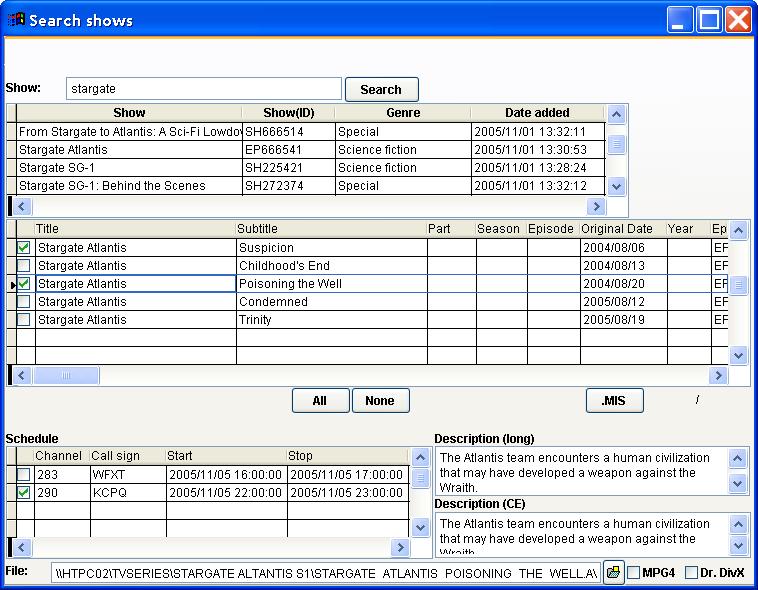Click shows list left scroll arrow

click(x=21, y=206)
